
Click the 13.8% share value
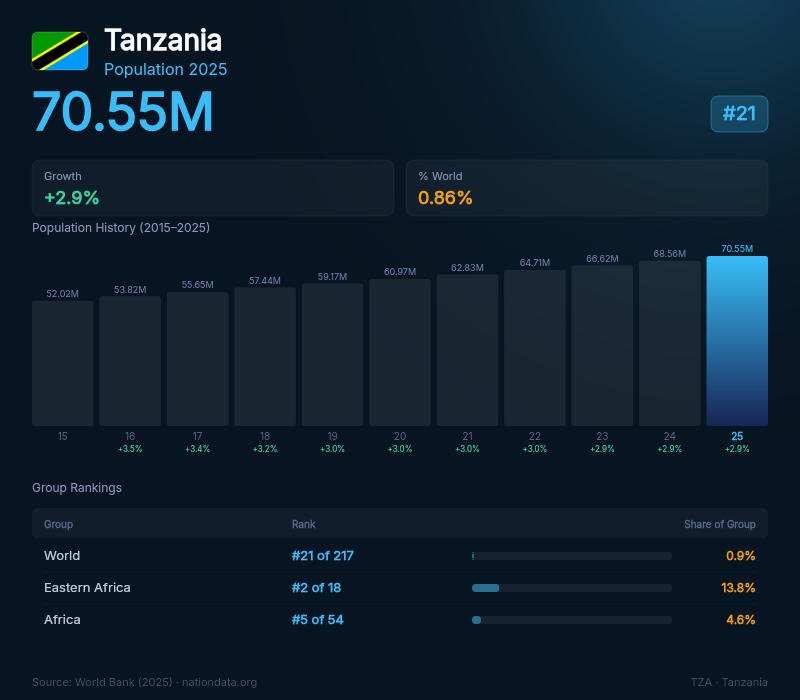coord(738,588)
